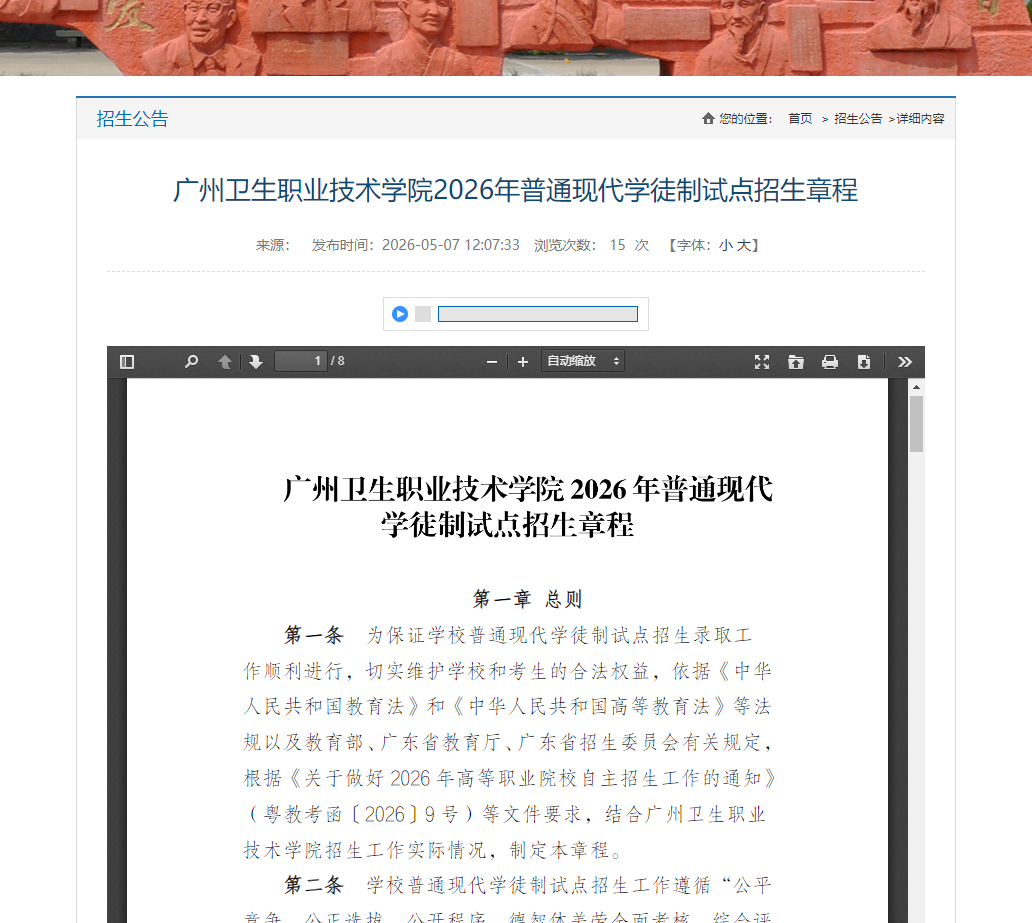Click the article title 广州卫生职业技术学院2026年普通现代学徒制试点招生章程
The height and width of the screenshot is (923, 1032).
point(515,190)
